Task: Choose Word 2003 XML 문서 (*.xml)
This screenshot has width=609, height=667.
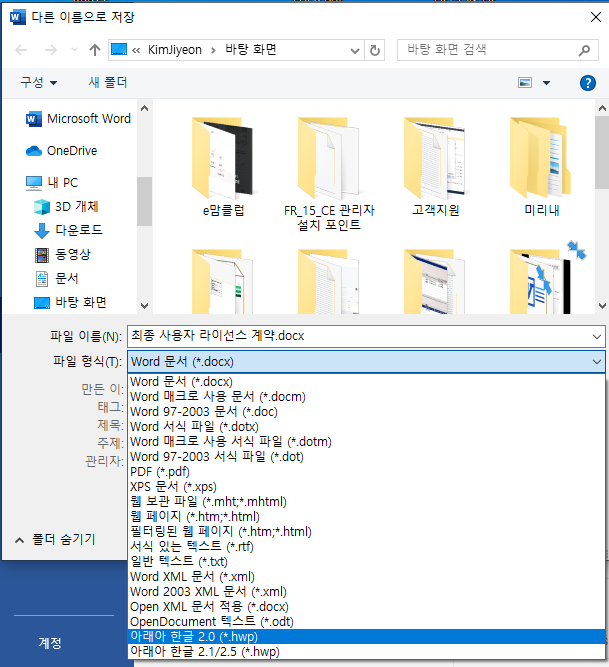Action: 366,592
